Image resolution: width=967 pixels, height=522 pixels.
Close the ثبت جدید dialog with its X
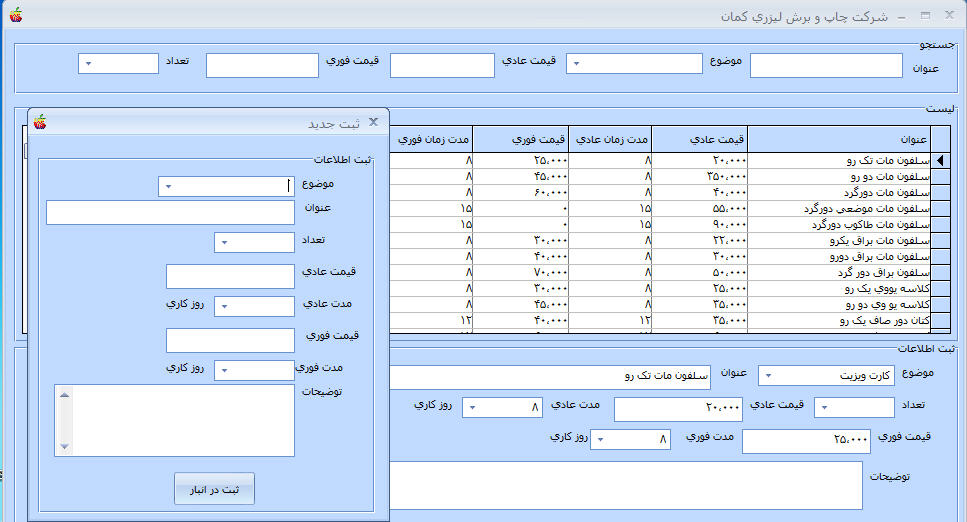[374, 122]
